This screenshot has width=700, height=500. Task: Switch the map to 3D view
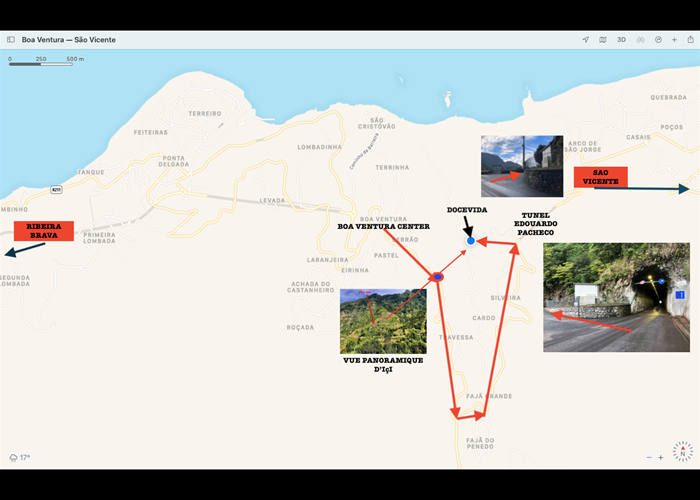[x=621, y=40]
